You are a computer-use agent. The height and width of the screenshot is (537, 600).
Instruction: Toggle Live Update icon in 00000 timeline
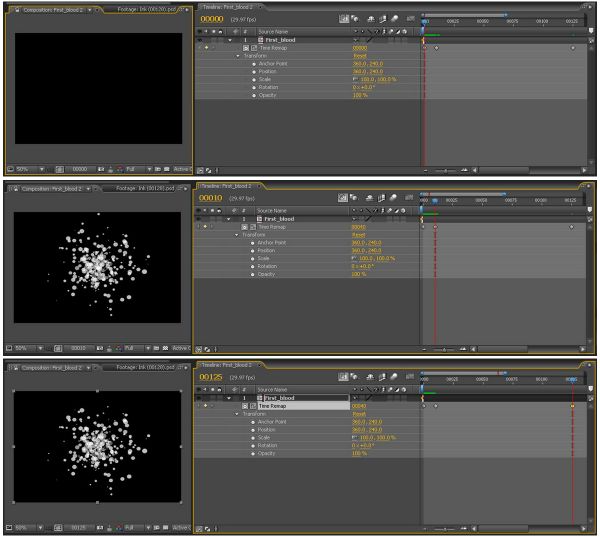(355, 18)
